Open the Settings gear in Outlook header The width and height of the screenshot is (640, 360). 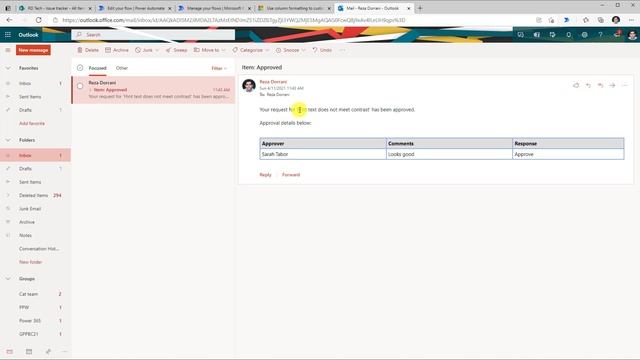point(584,35)
